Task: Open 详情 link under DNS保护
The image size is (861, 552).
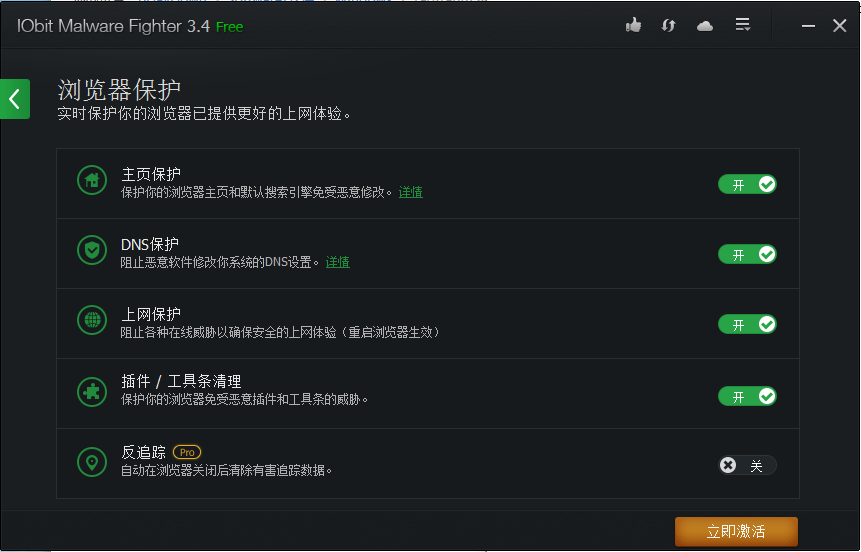Action: coord(338,262)
